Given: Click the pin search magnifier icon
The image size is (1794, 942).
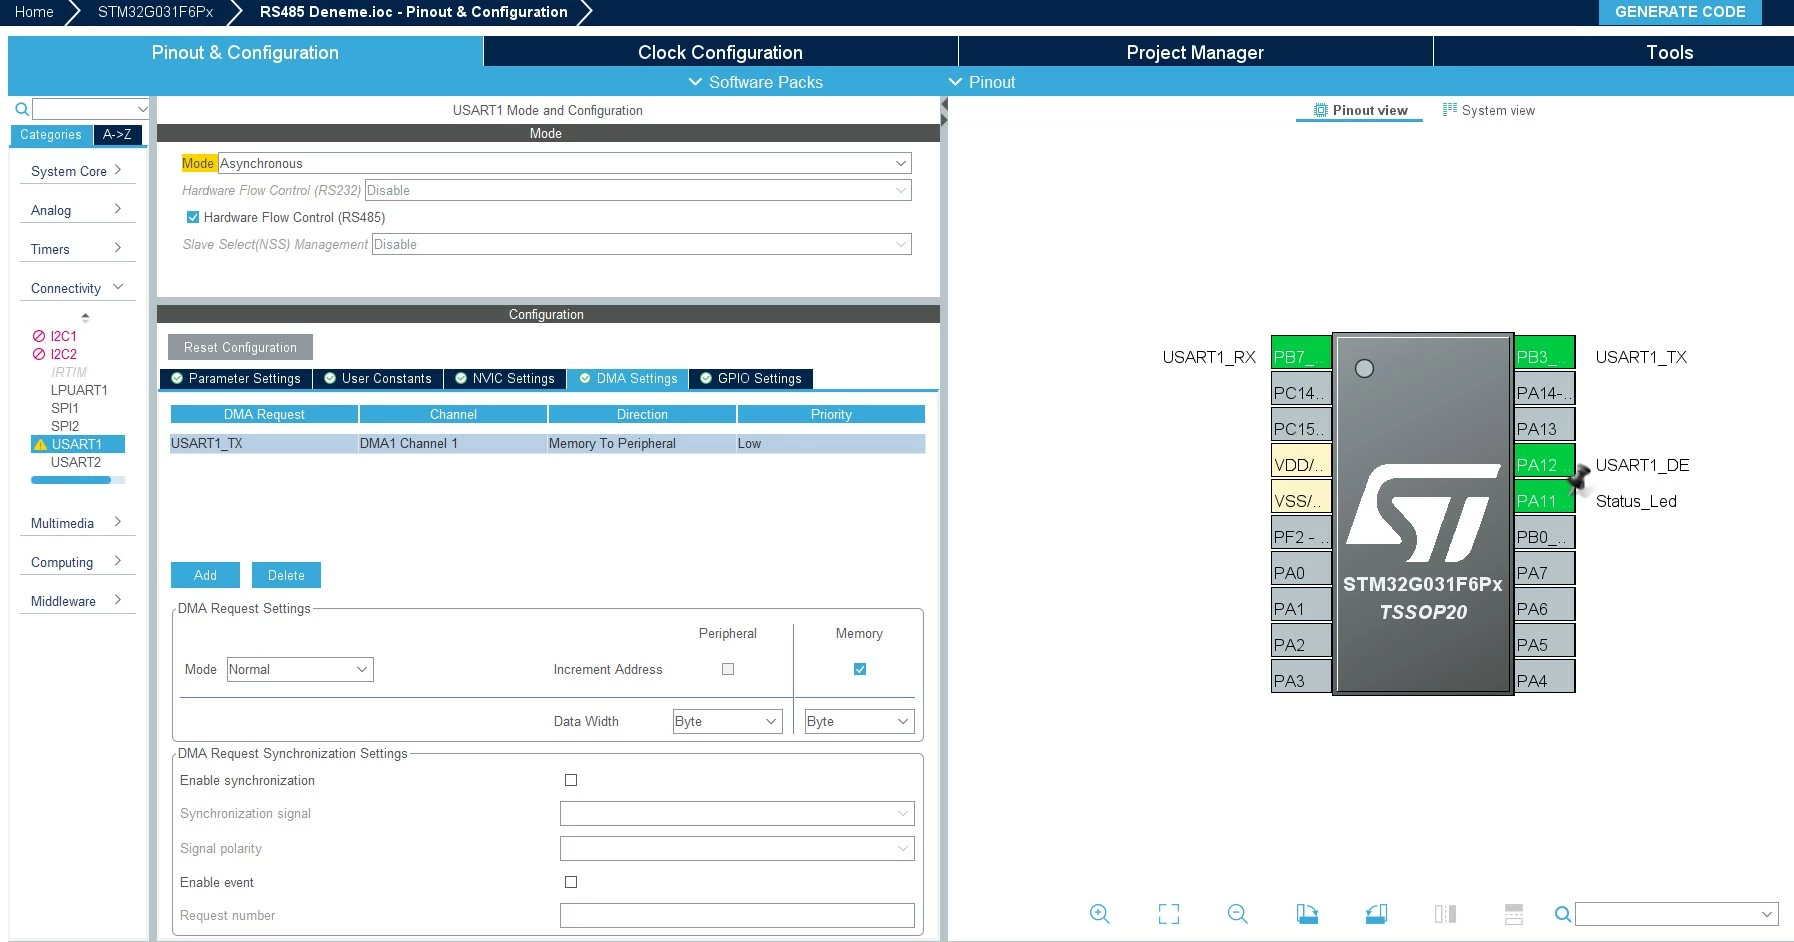Looking at the screenshot, I should coord(1563,914).
